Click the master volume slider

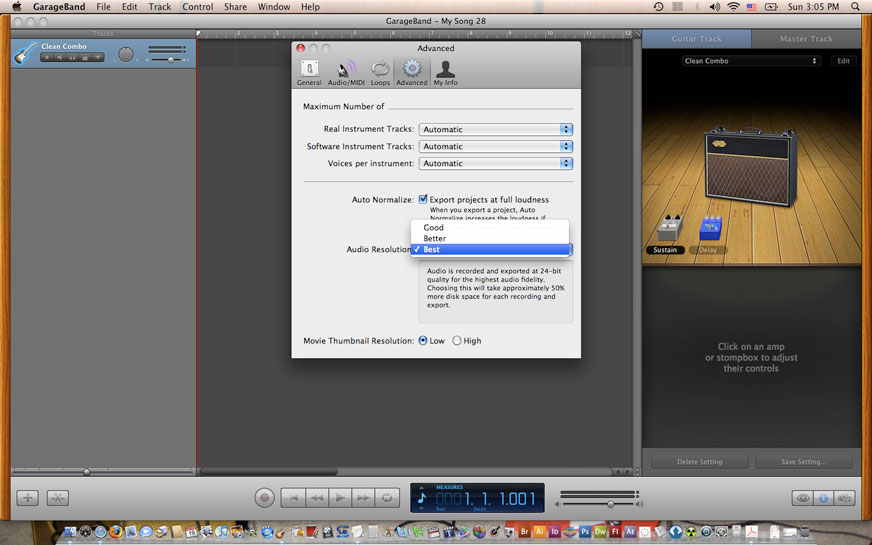[598, 503]
